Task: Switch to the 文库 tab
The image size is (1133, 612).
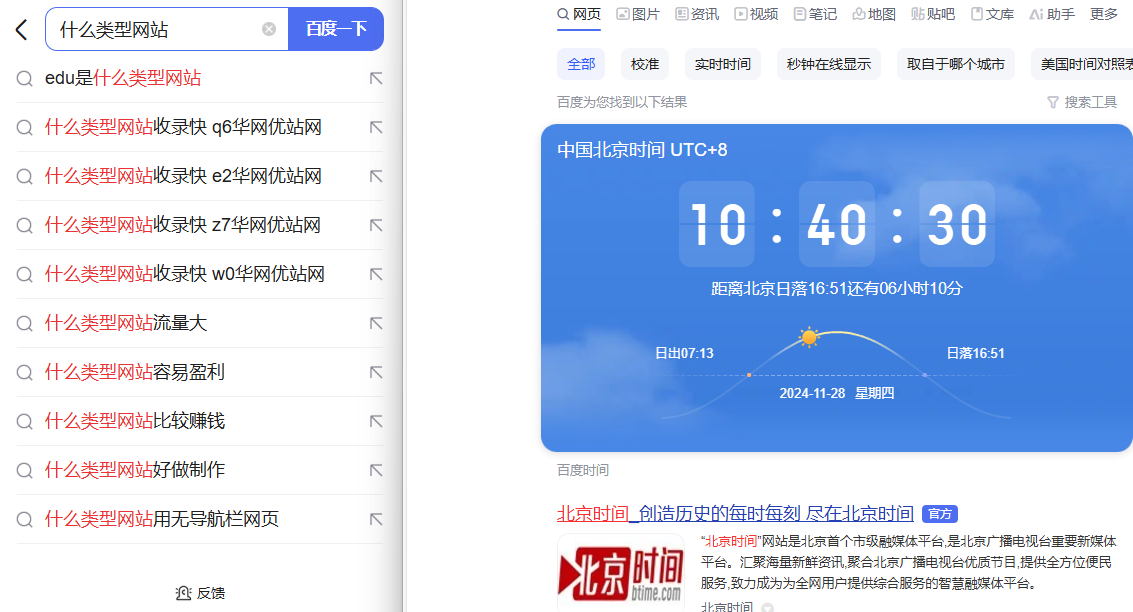Action: pyautogui.click(x=992, y=14)
